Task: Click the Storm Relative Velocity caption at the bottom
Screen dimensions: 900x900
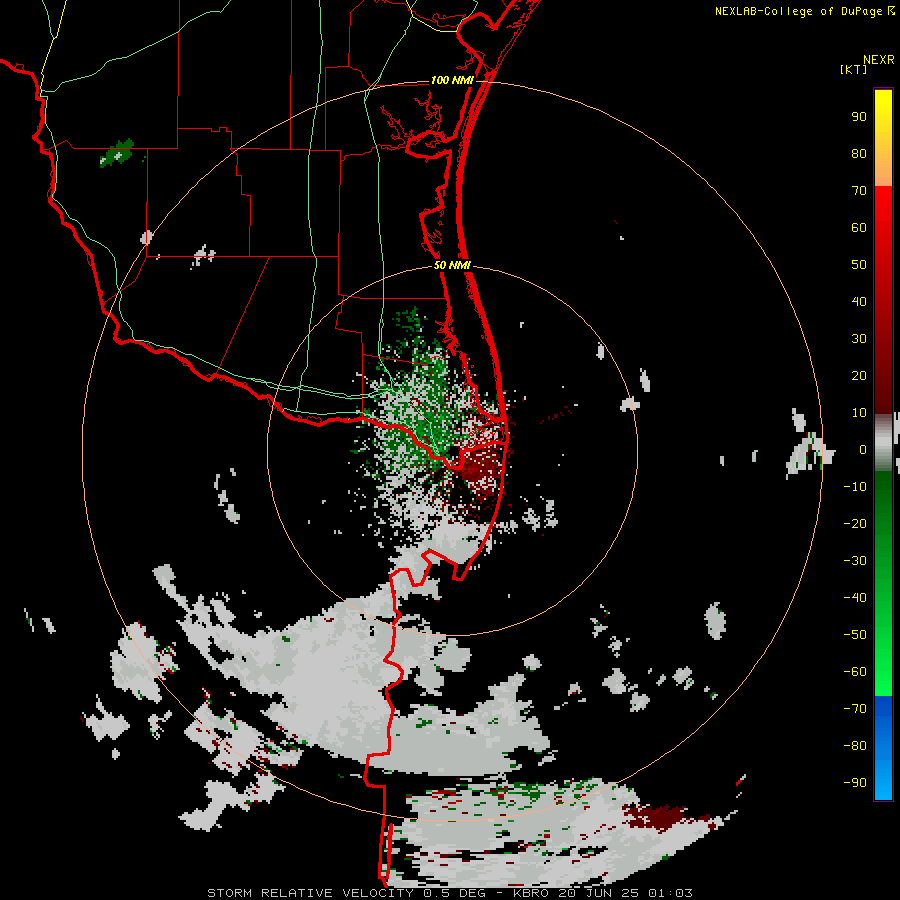Action: pos(449,893)
